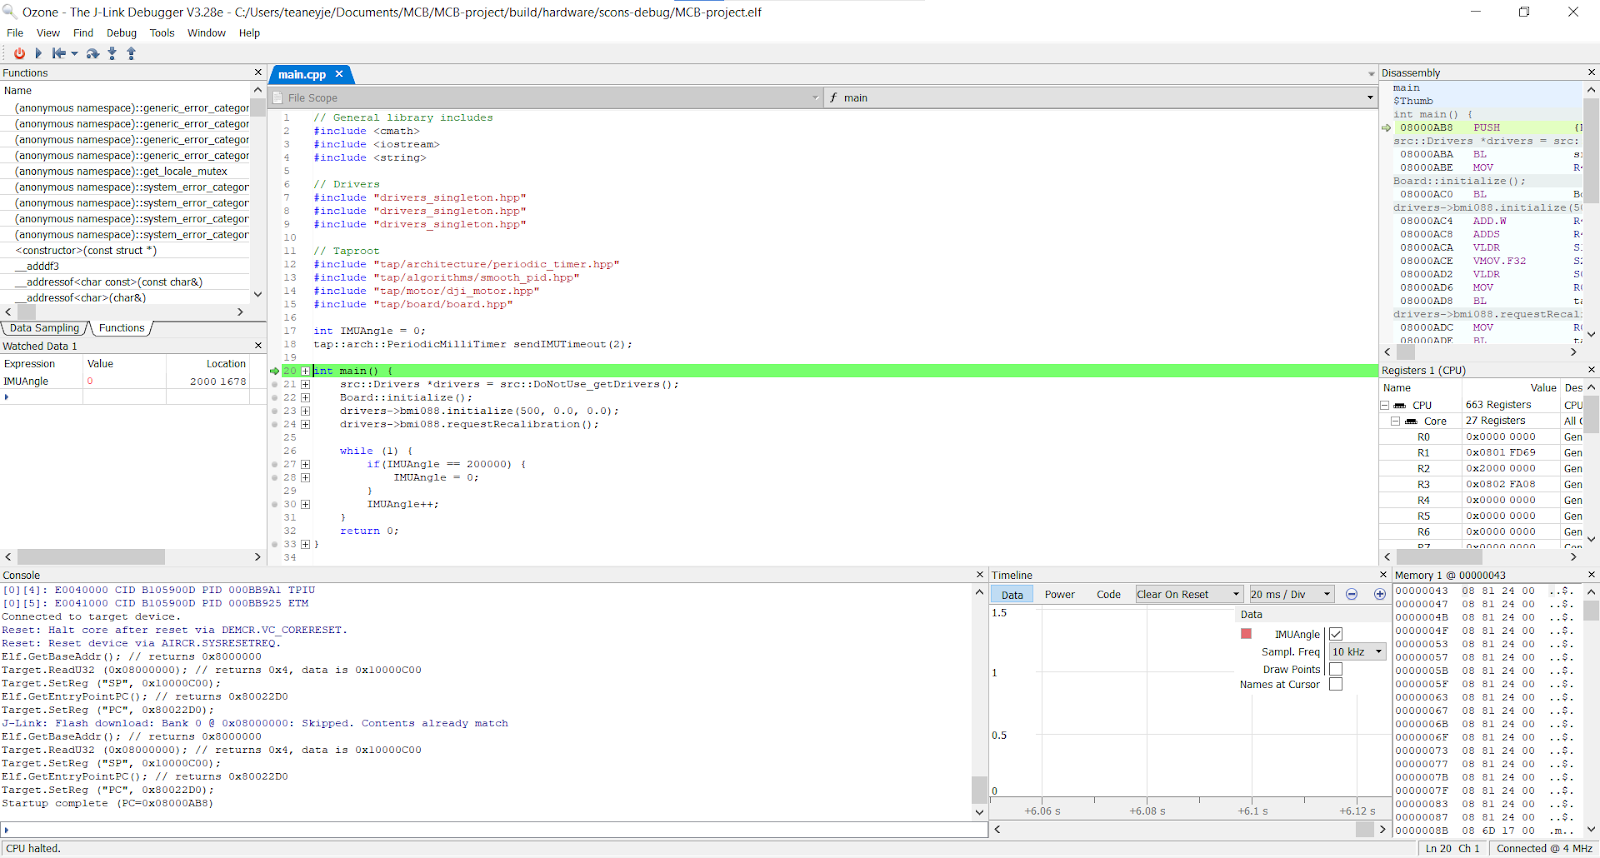Click the Timeline horizontal scrollbar
Viewport: 1600px width, 858px height.
click(1189, 829)
